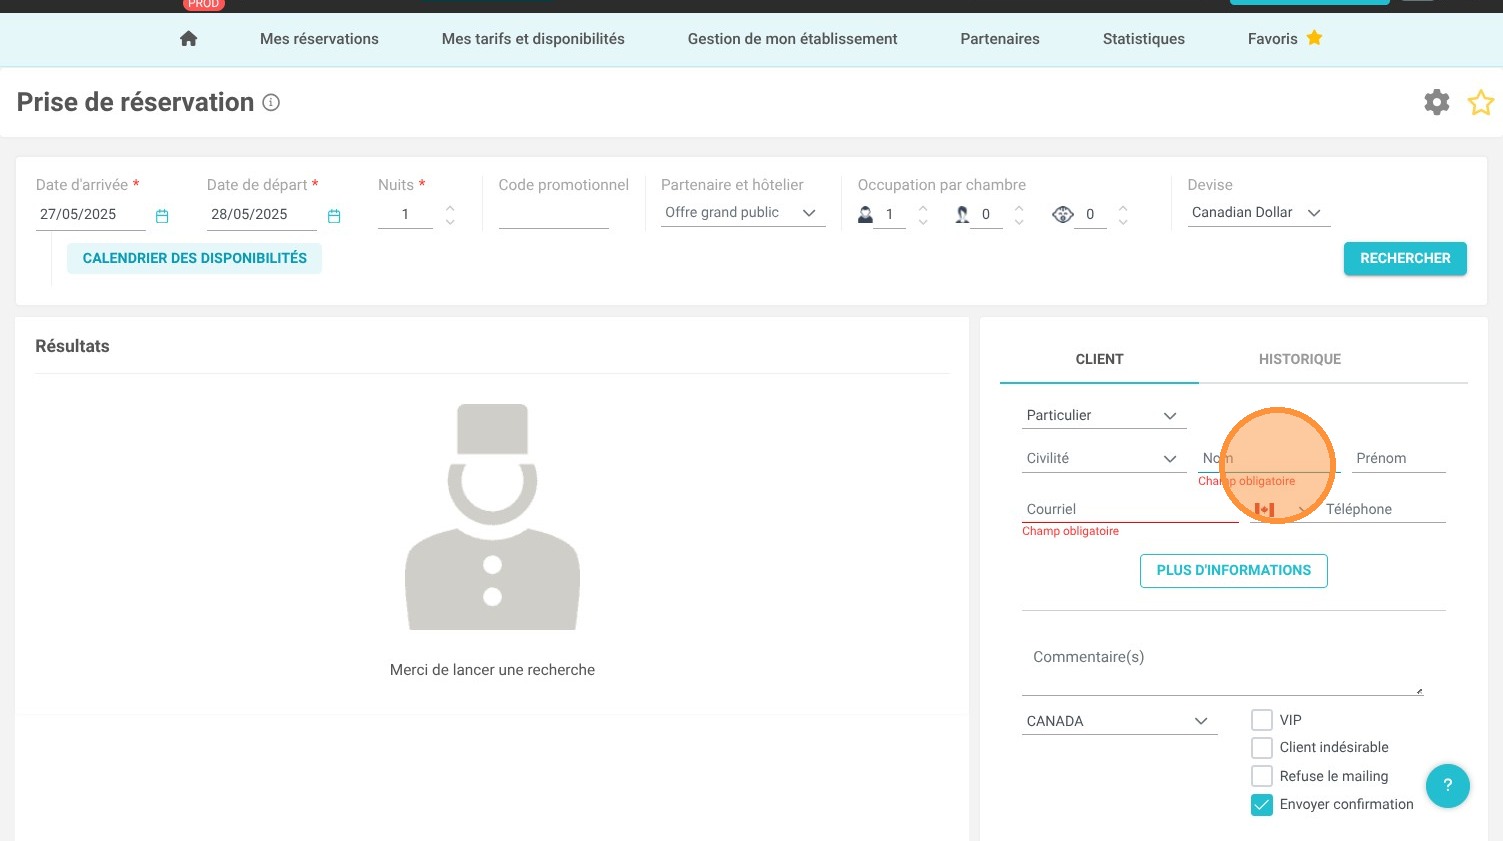The width and height of the screenshot is (1503, 841).
Task: Open the Gestion de mon établissement menu
Action: click(792, 39)
